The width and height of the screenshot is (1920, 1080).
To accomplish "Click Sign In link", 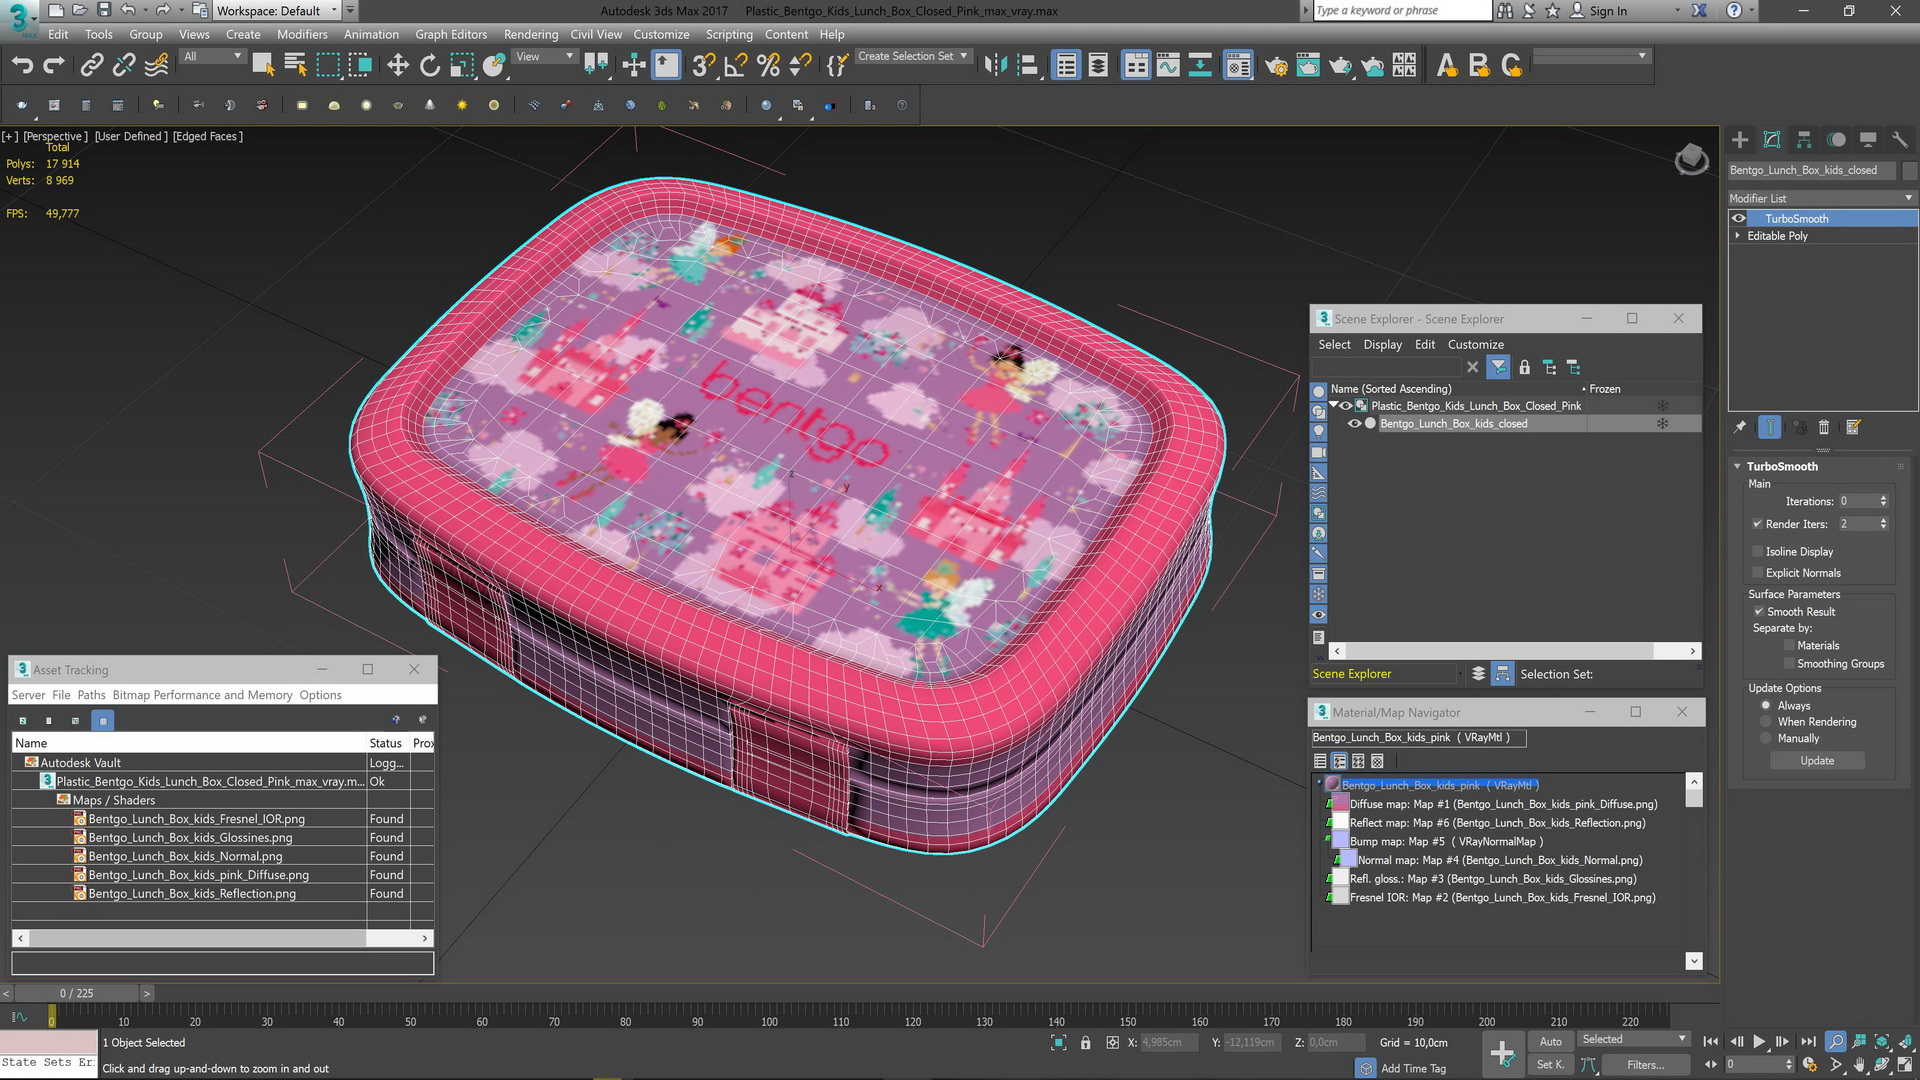I will pos(1608,11).
